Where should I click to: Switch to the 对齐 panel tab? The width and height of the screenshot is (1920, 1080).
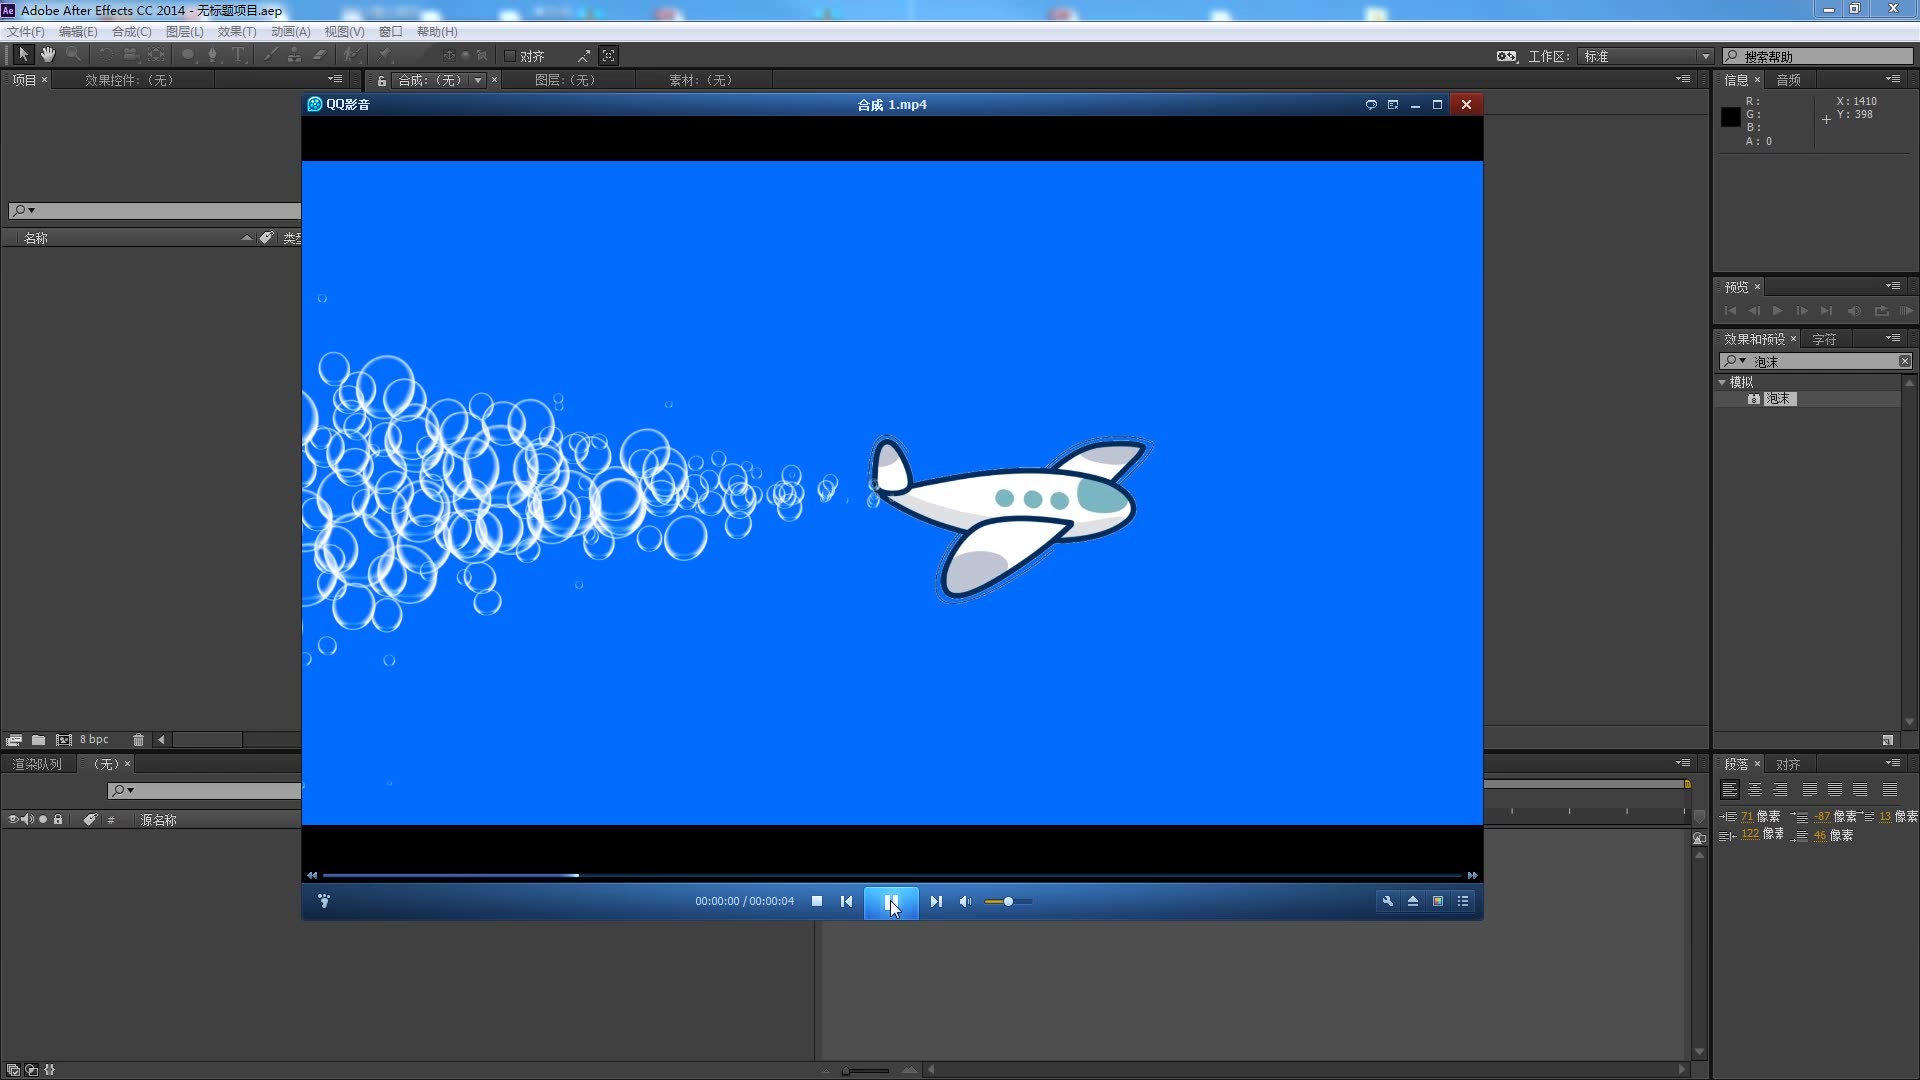pyautogui.click(x=1789, y=764)
